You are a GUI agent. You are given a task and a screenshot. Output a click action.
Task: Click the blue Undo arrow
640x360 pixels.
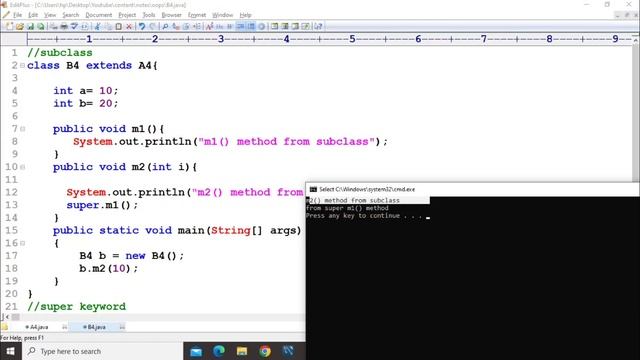click(142, 27)
